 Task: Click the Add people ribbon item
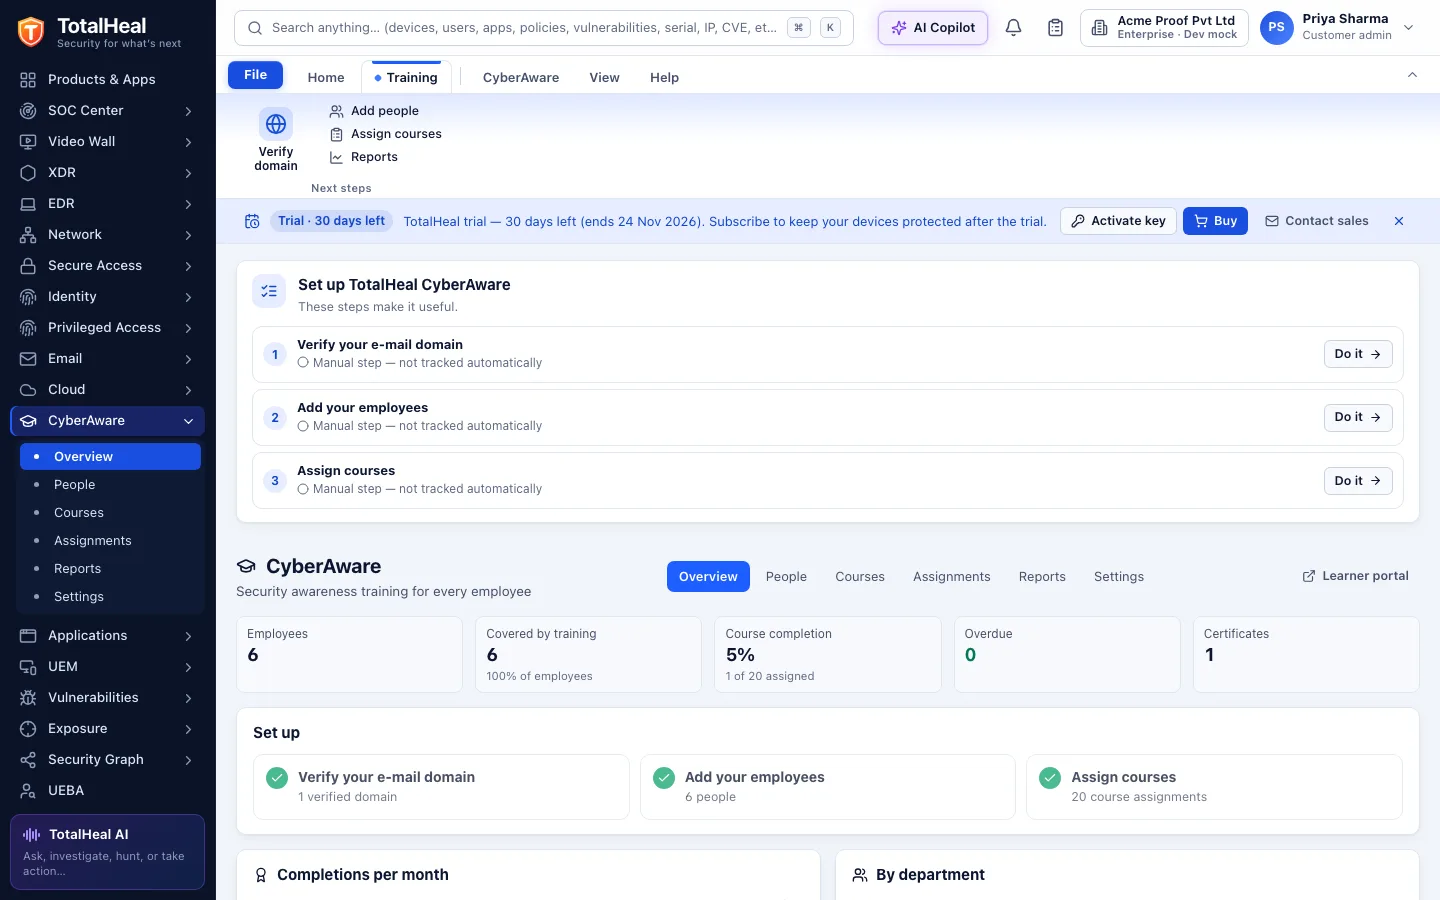(374, 111)
